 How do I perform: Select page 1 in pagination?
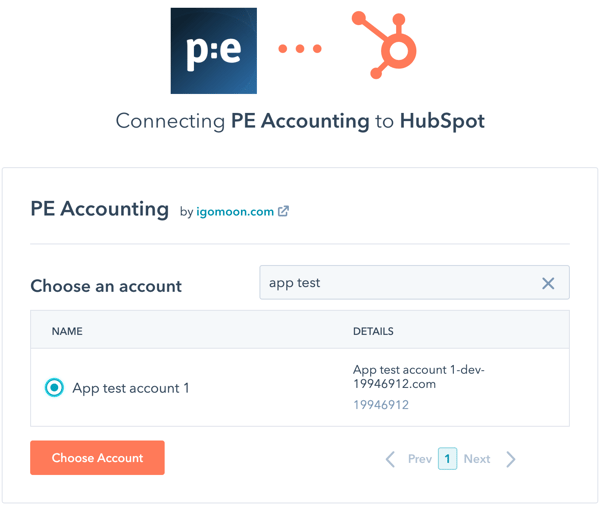coord(447,459)
